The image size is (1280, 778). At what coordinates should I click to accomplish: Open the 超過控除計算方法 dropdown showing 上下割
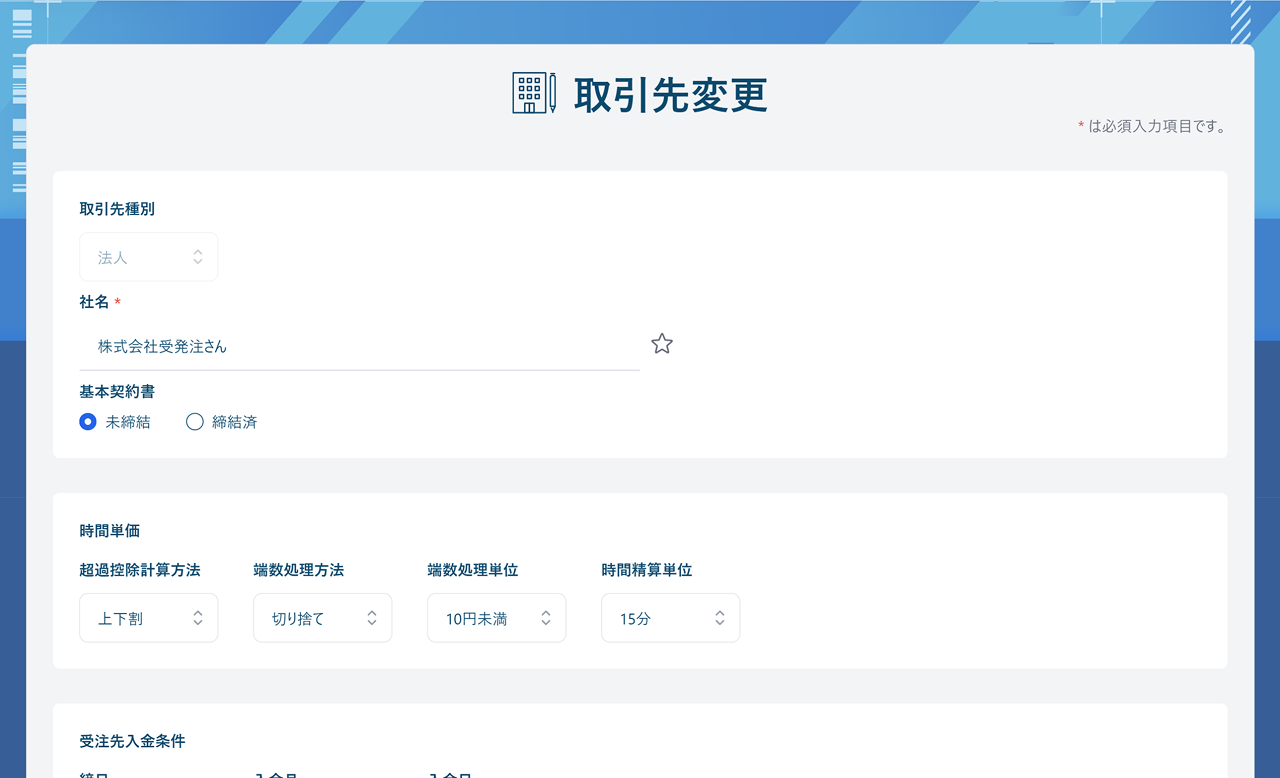click(x=149, y=618)
